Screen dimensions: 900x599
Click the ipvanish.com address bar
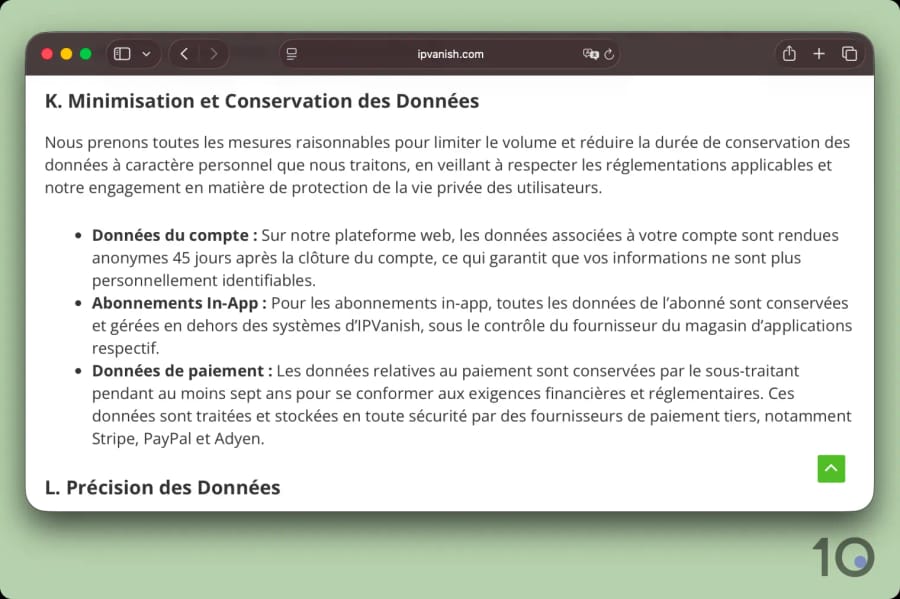[448, 54]
